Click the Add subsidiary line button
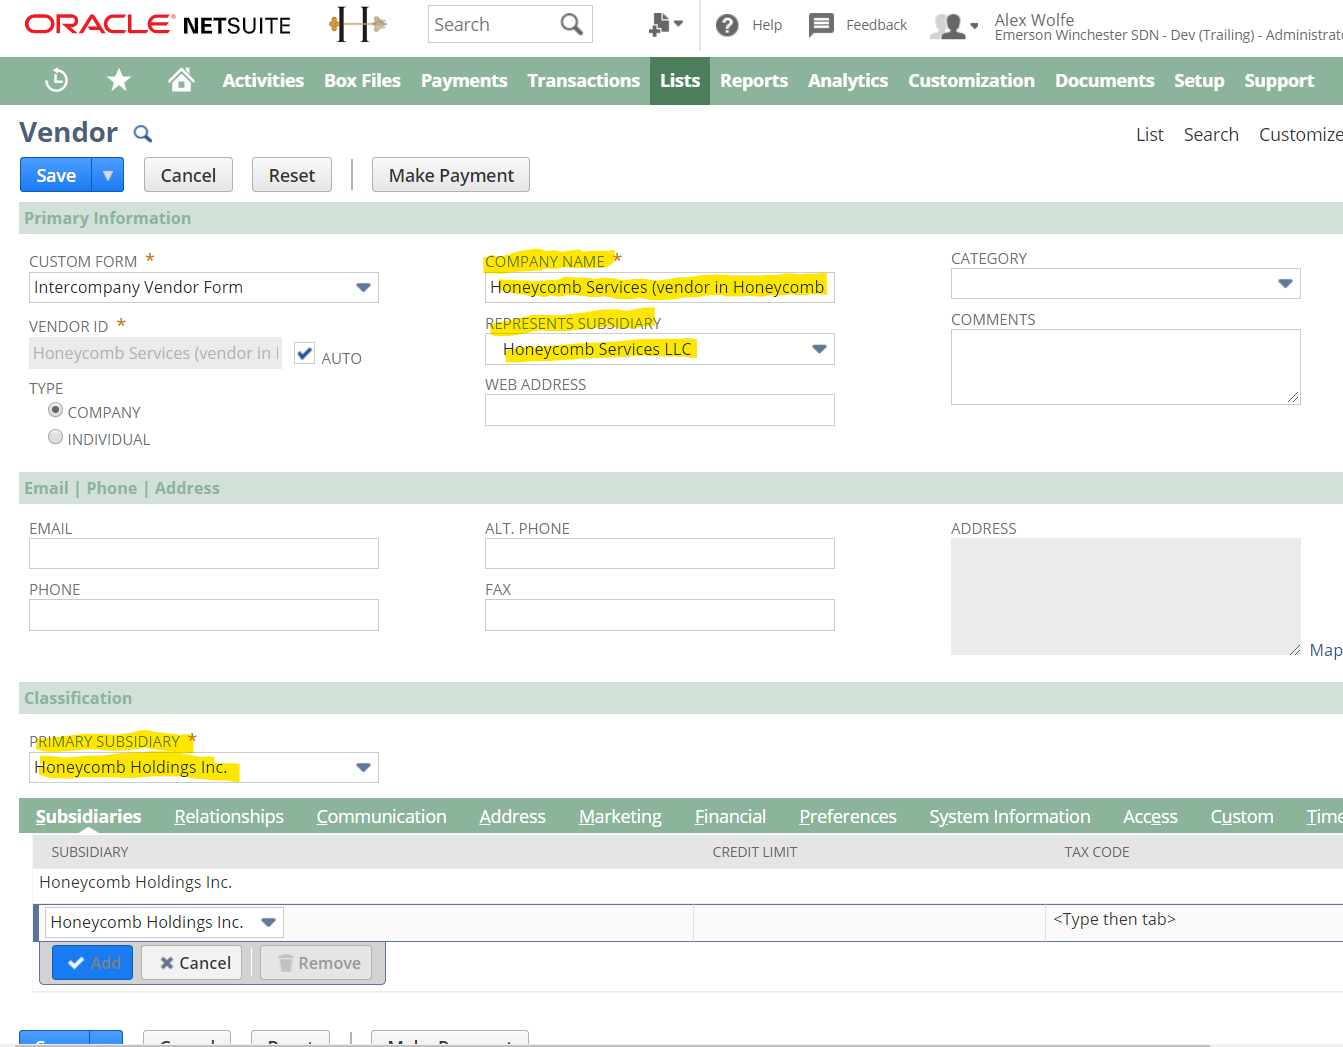This screenshot has width=1343, height=1047. point(93,963)
